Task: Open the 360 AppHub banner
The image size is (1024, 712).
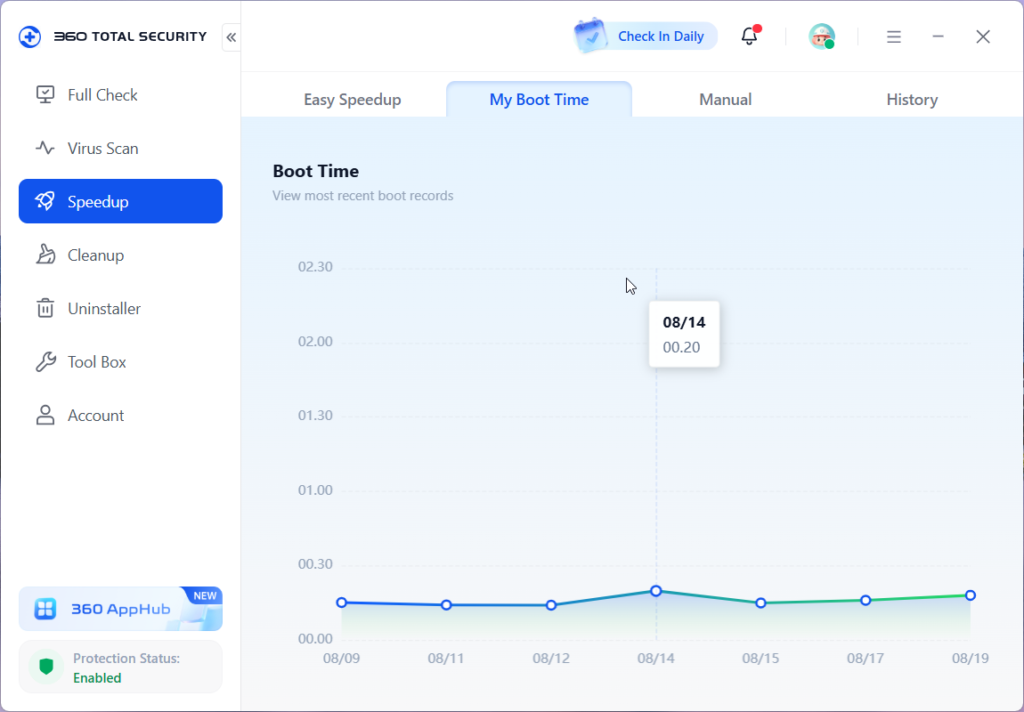Action: 121,609
